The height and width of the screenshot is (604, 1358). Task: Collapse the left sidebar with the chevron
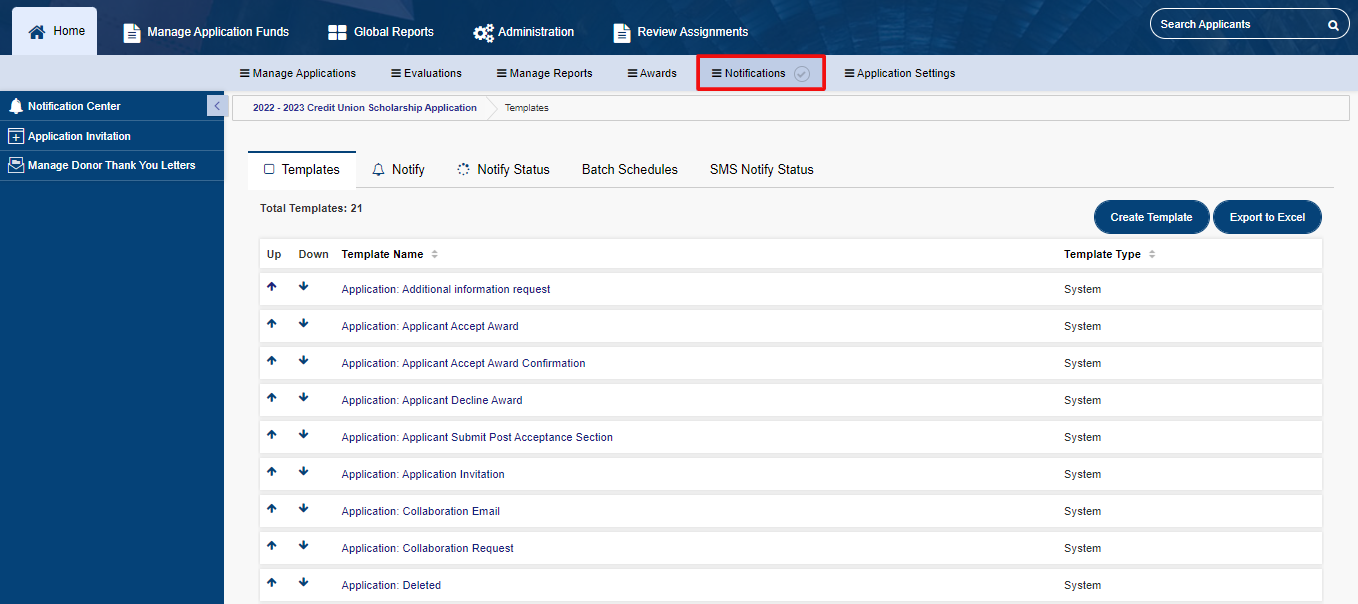[216, 105]
